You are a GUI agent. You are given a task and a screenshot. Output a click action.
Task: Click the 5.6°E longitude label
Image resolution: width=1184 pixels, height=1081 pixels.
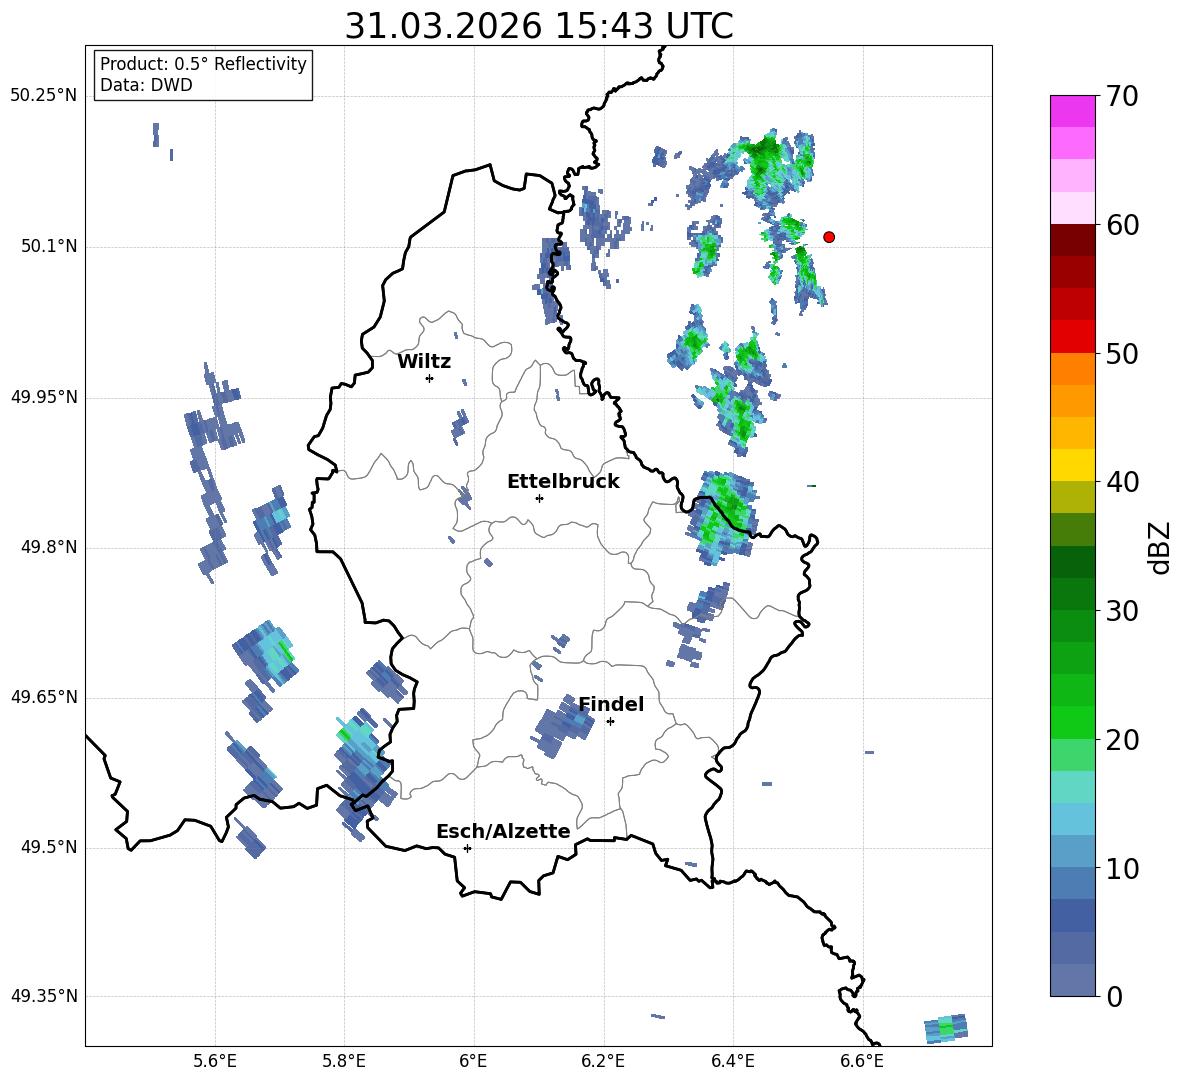[x=215, y=1061]
